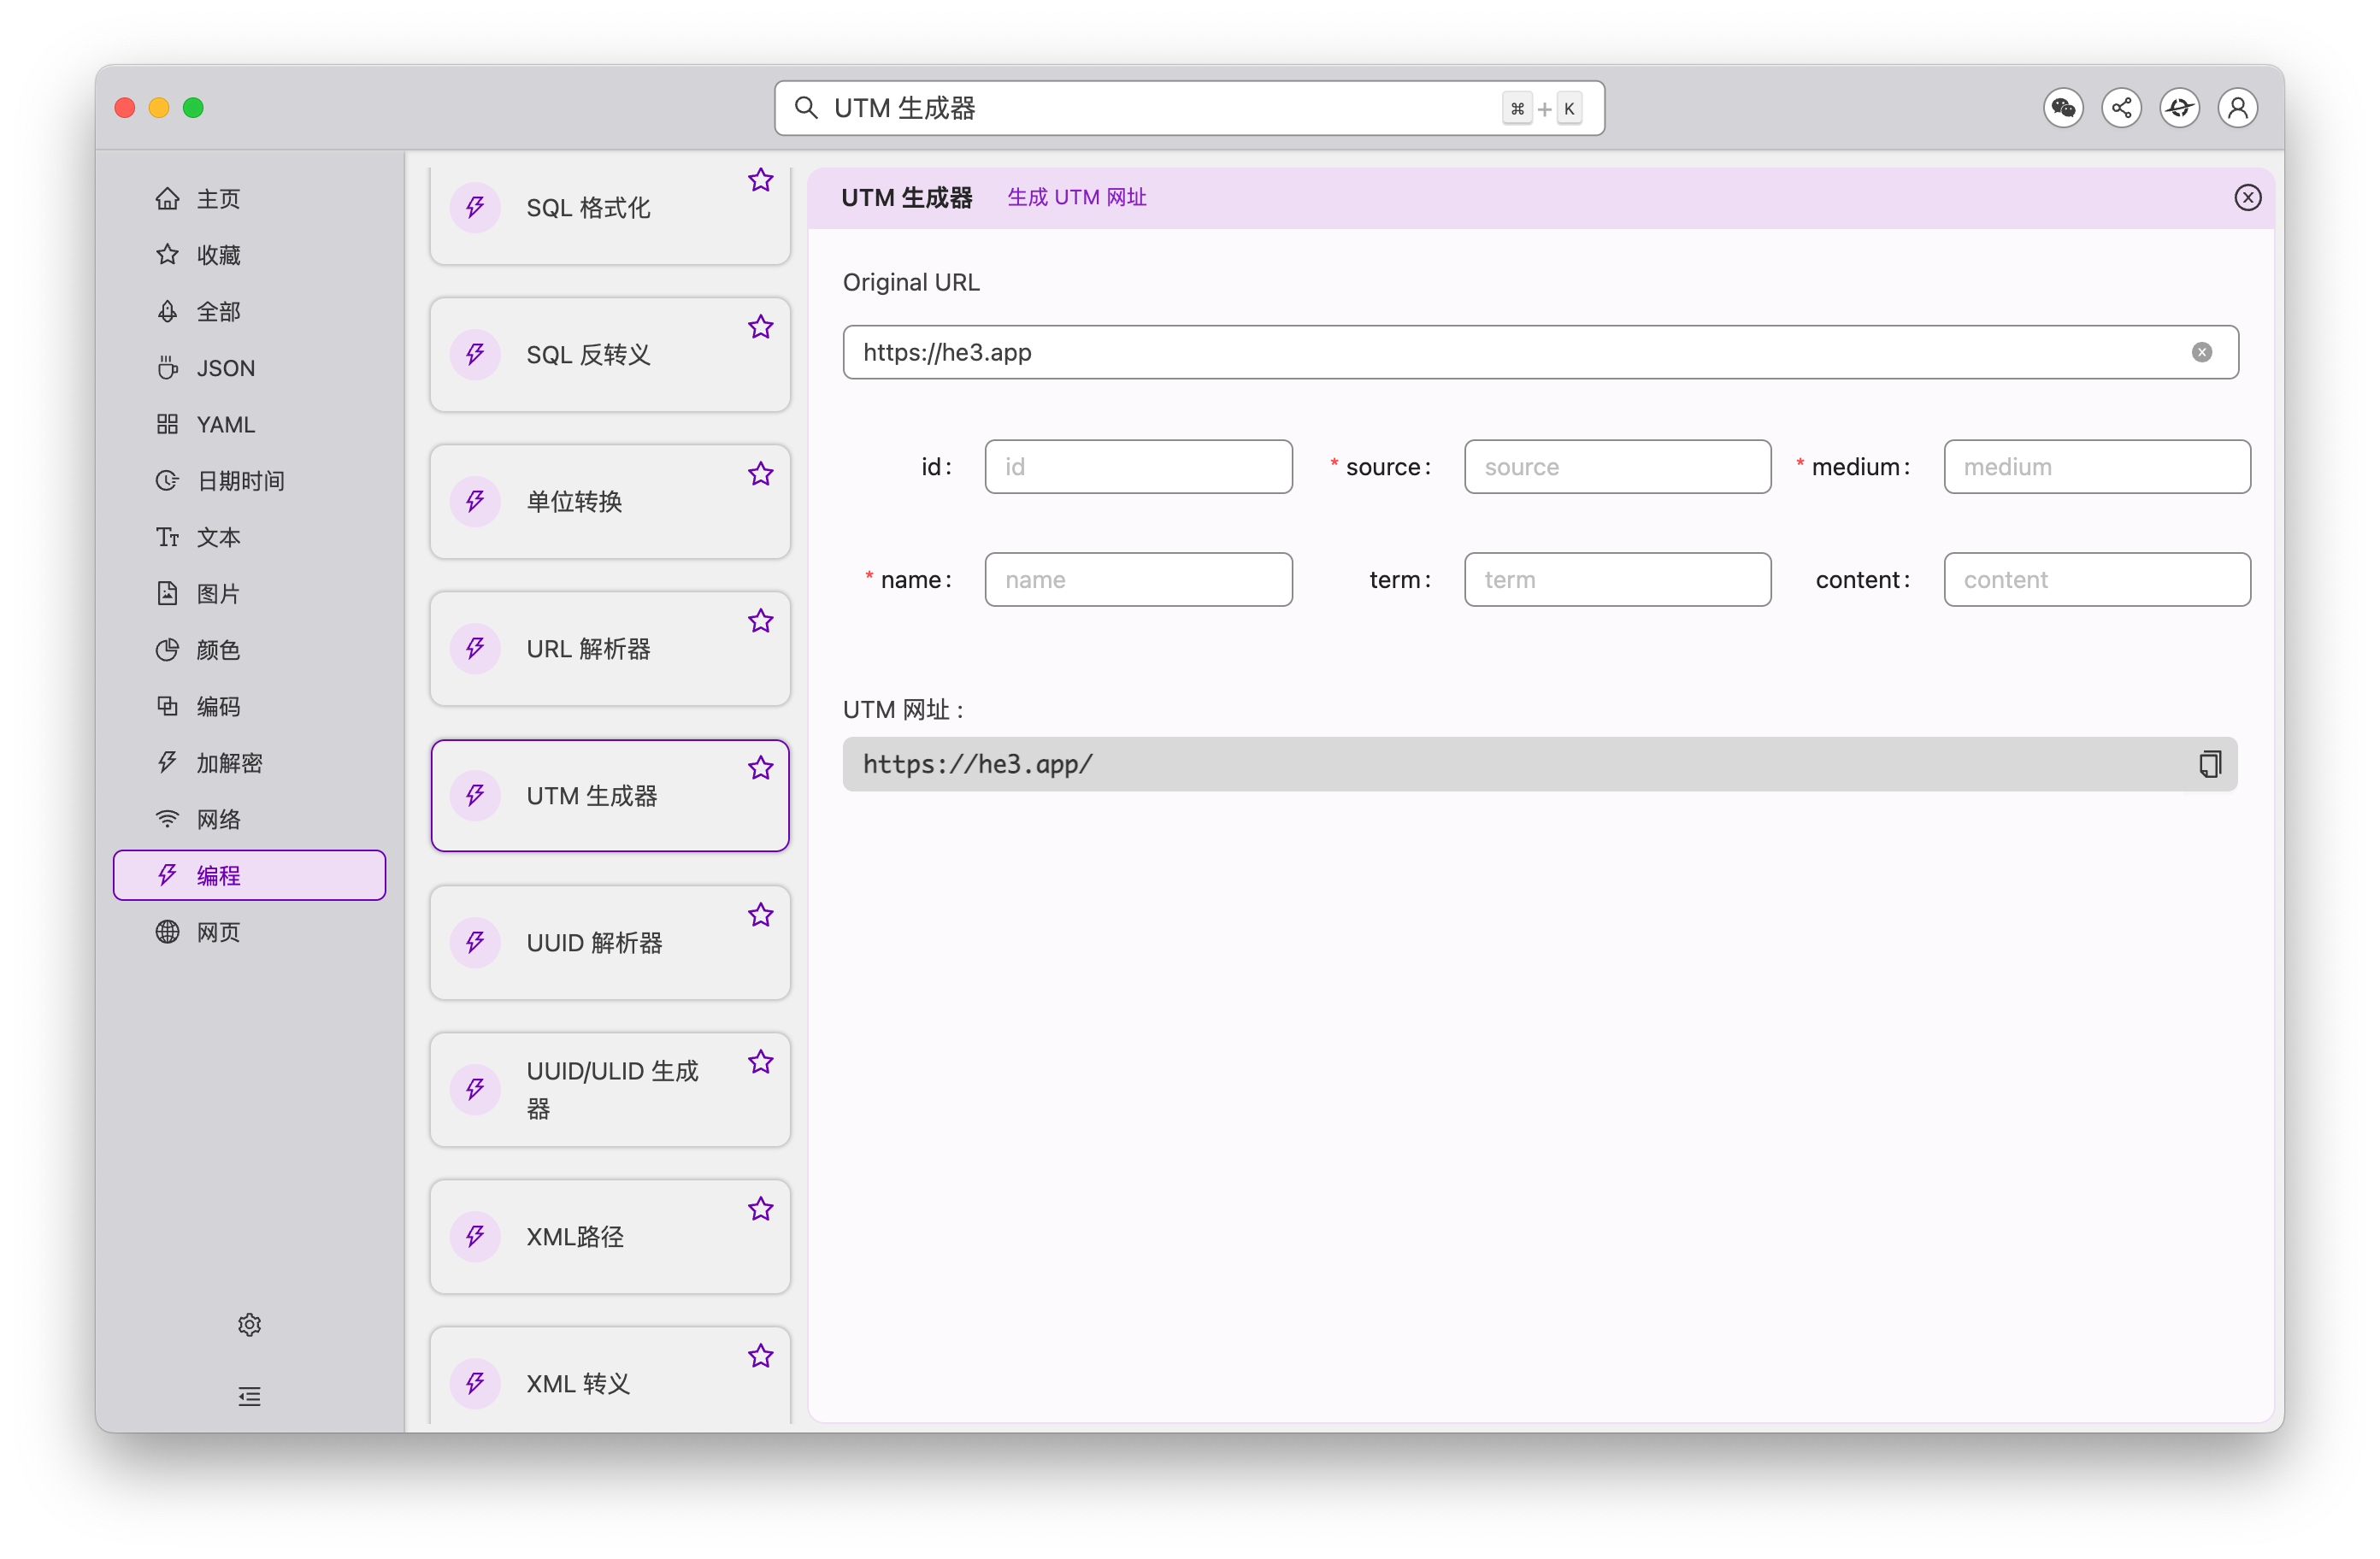Image resolution: width=2380 pixels, height=1559 pixels.
Task: Open the user account icon
Action: pyautogui.click(x=2238, y=108)
